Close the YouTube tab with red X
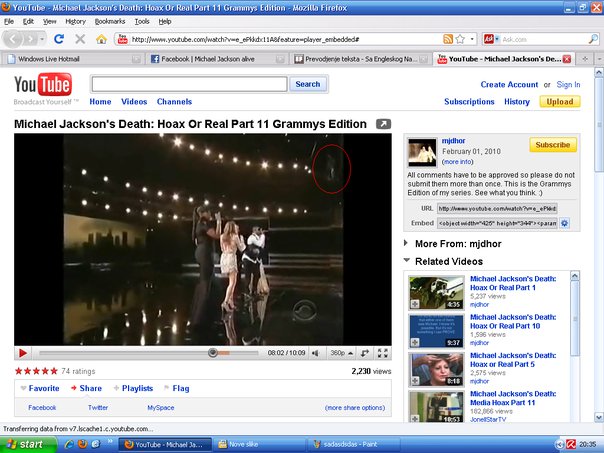This screenshot has height=453, width=604. (x=567, y=59)
